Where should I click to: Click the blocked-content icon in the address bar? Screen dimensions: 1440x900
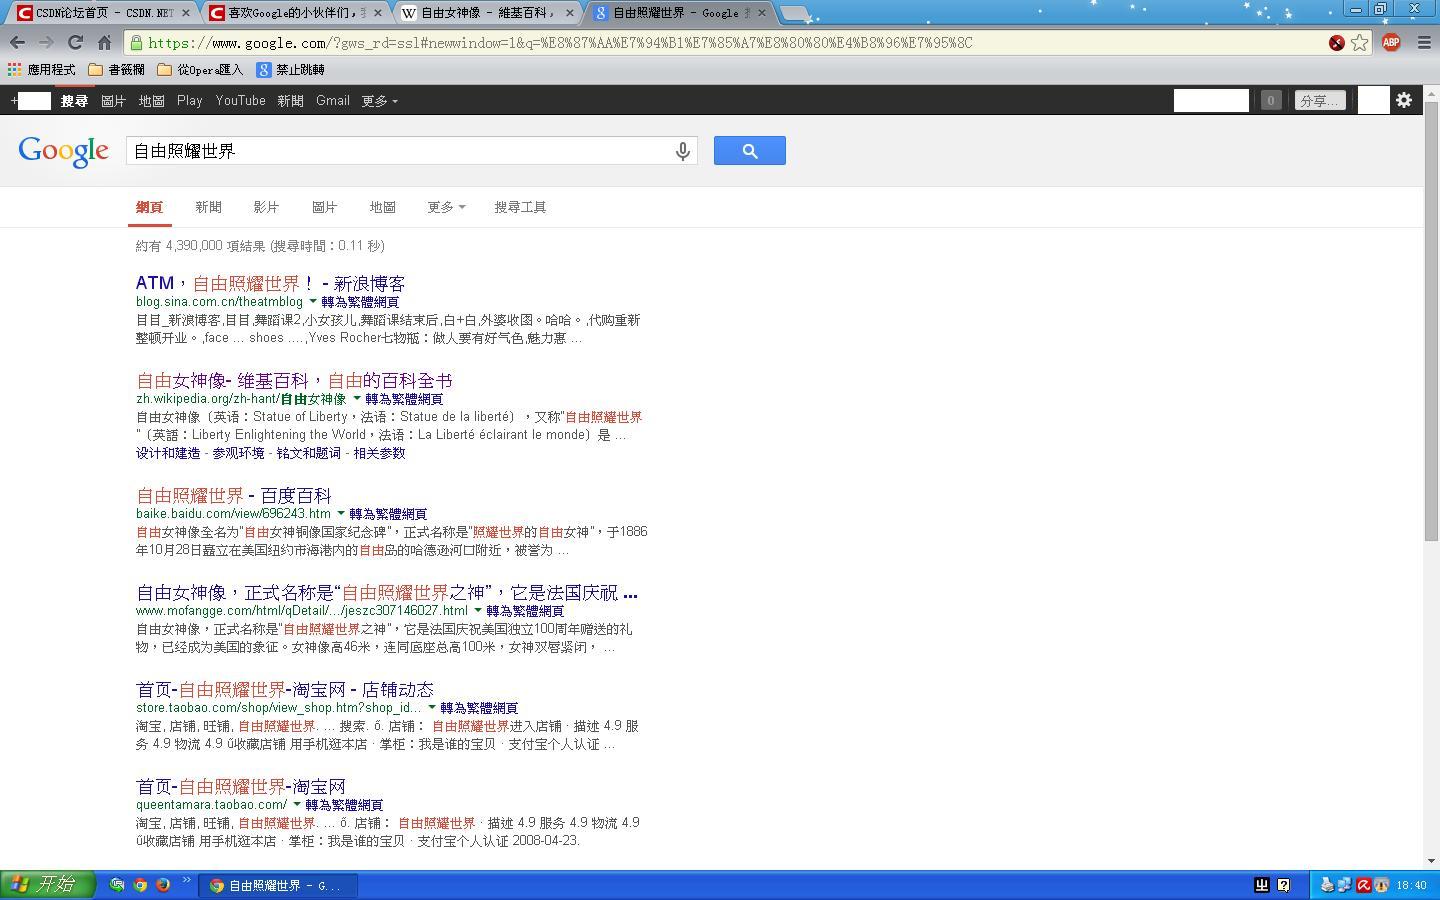pyautogui.click(x=1336, y=42)
